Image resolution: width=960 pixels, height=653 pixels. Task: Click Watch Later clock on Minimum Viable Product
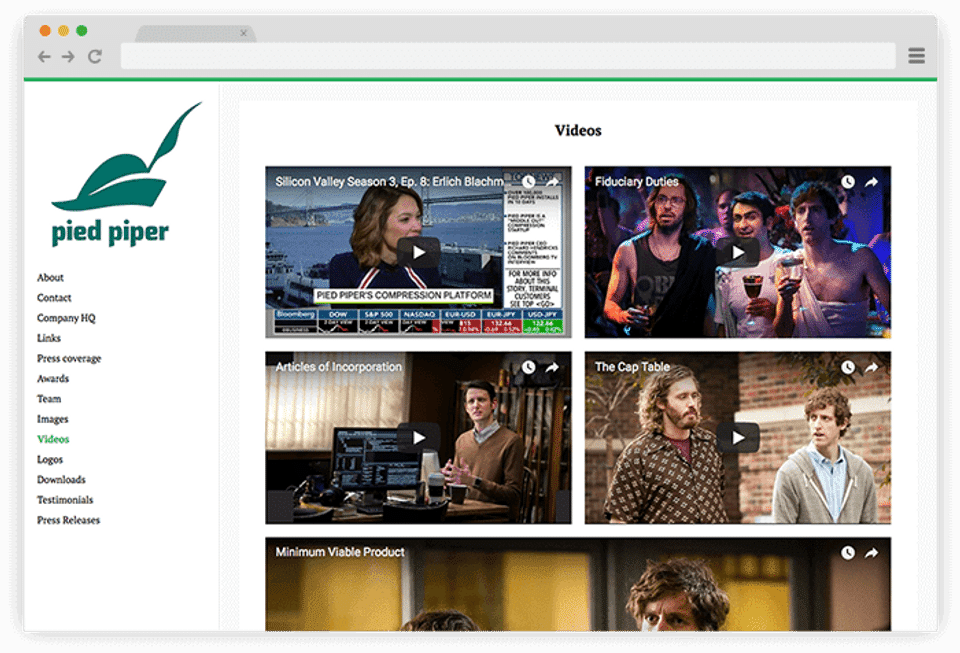(847, 553)
